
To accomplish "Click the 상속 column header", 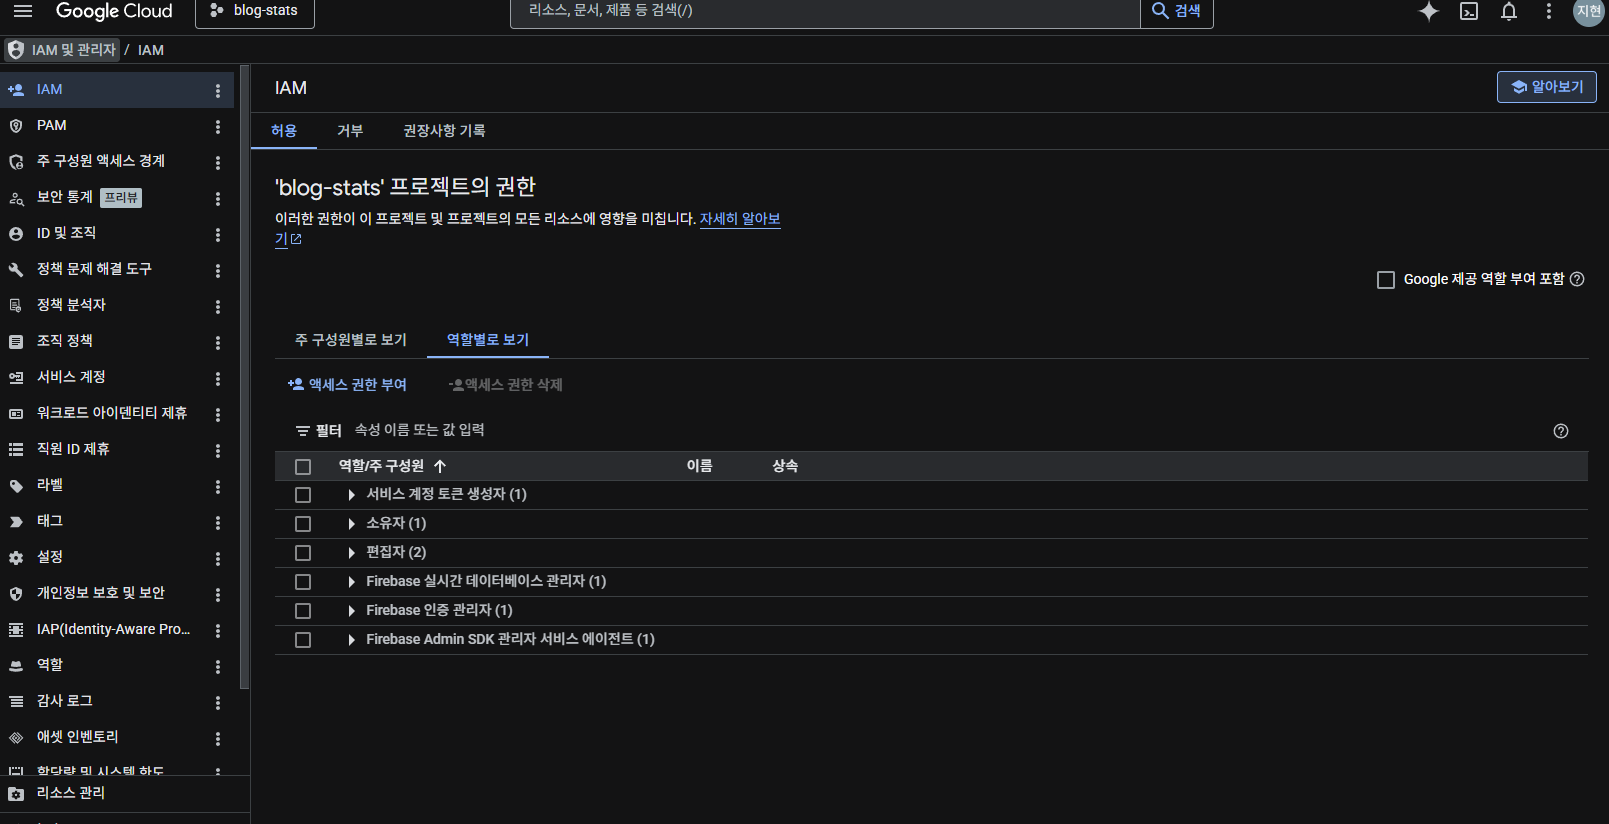I will (785, 466).
